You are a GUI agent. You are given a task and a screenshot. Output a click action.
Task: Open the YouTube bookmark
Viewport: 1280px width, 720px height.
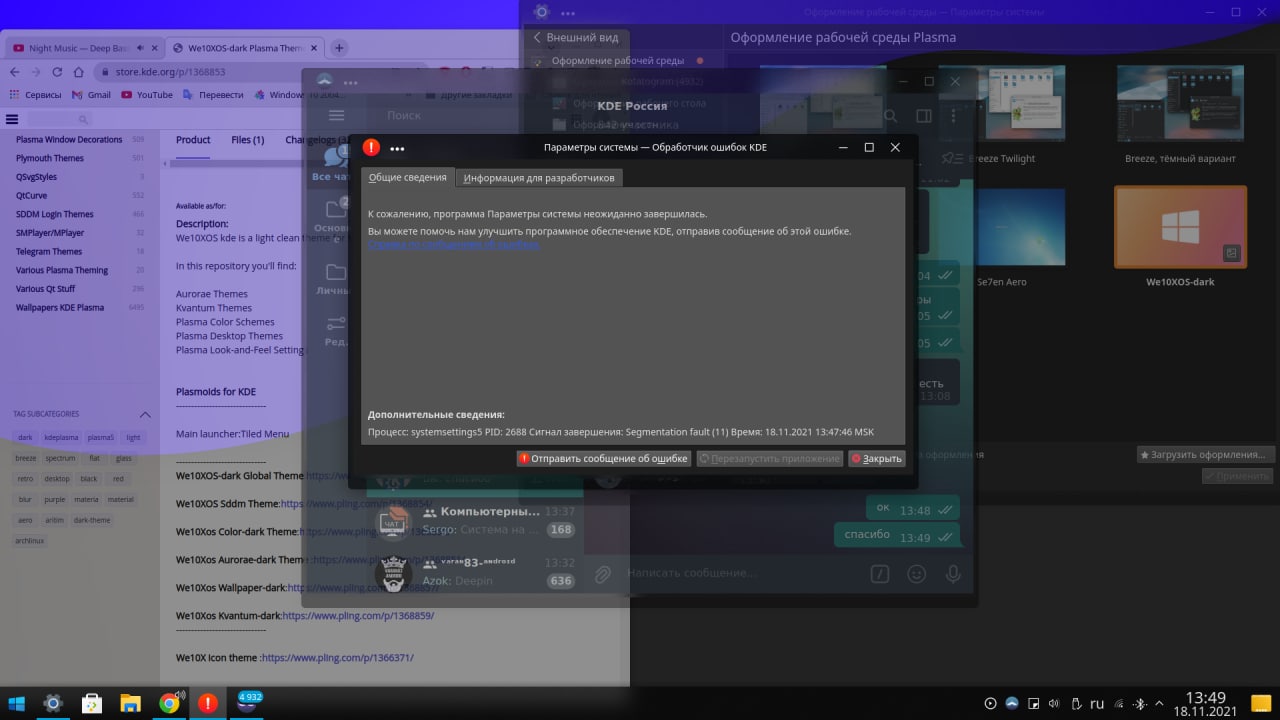tap(147, 95)
